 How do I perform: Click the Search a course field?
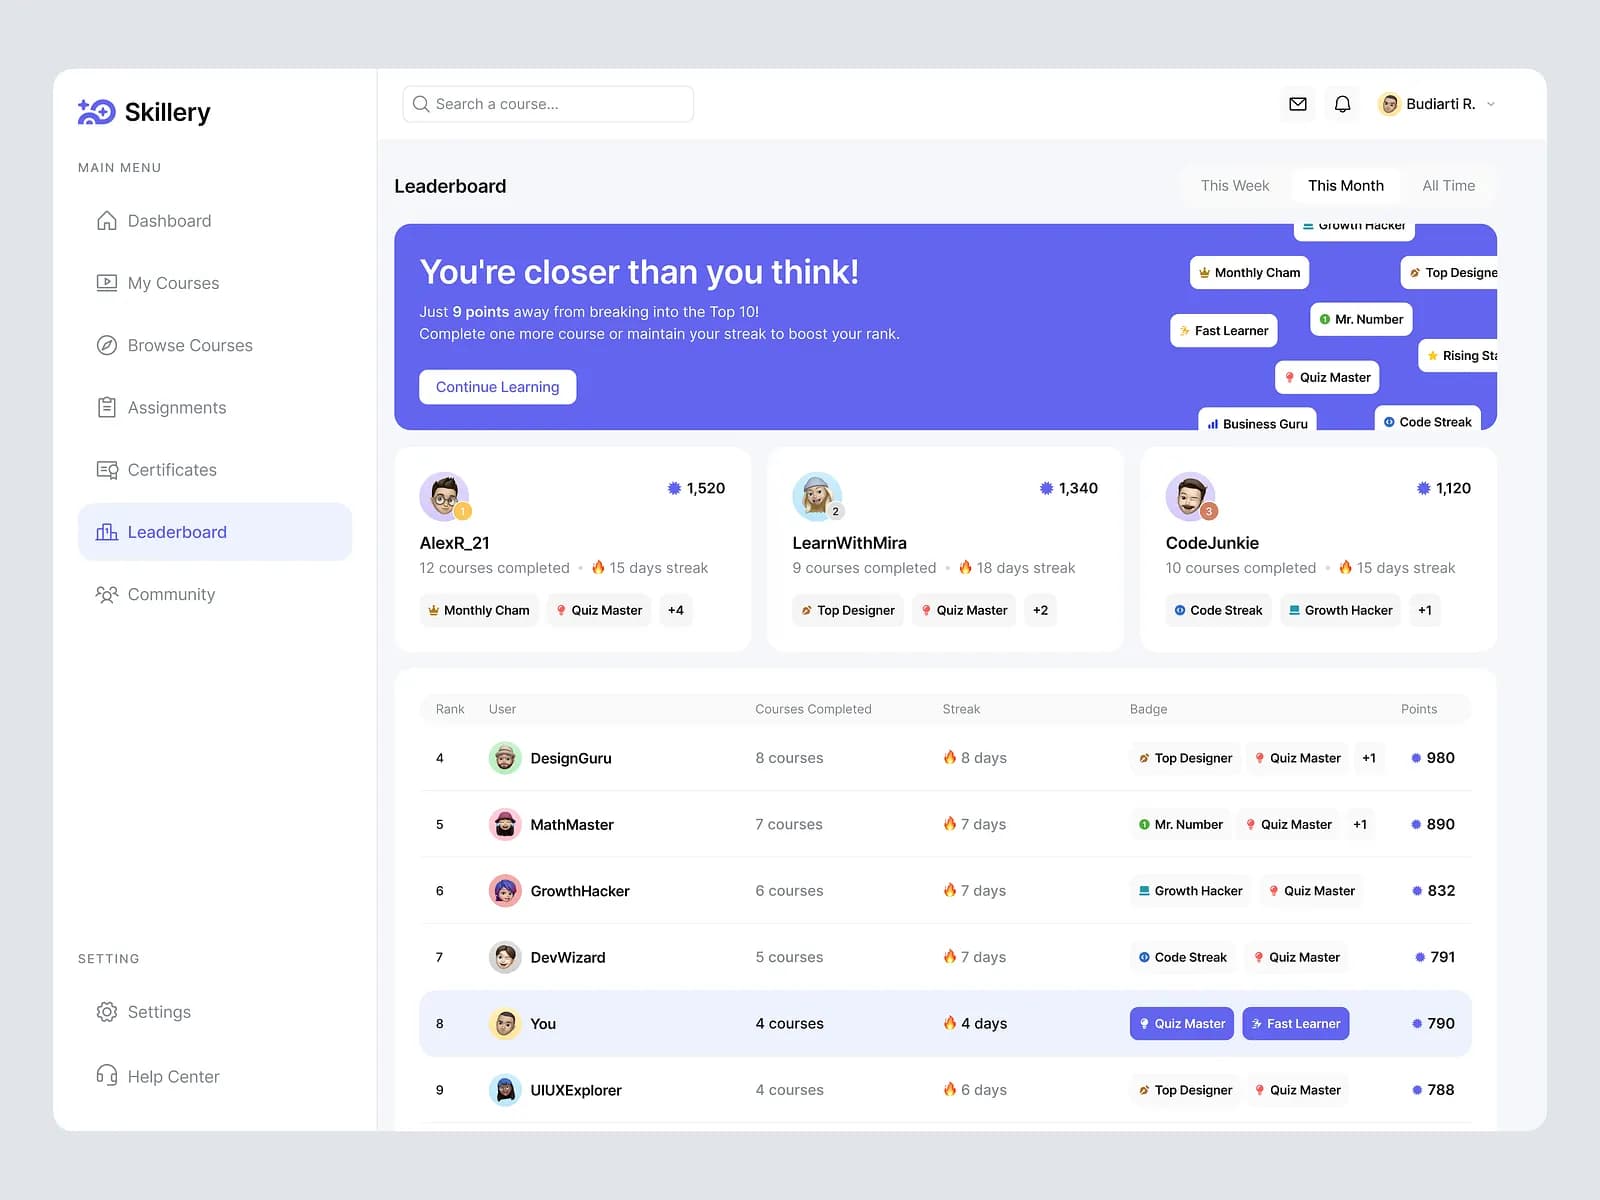(x=548, y=104)
